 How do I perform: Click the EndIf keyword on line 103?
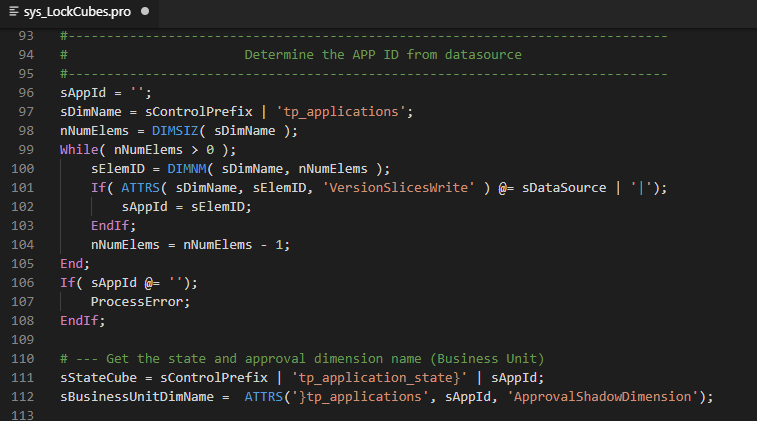[110, 225]
